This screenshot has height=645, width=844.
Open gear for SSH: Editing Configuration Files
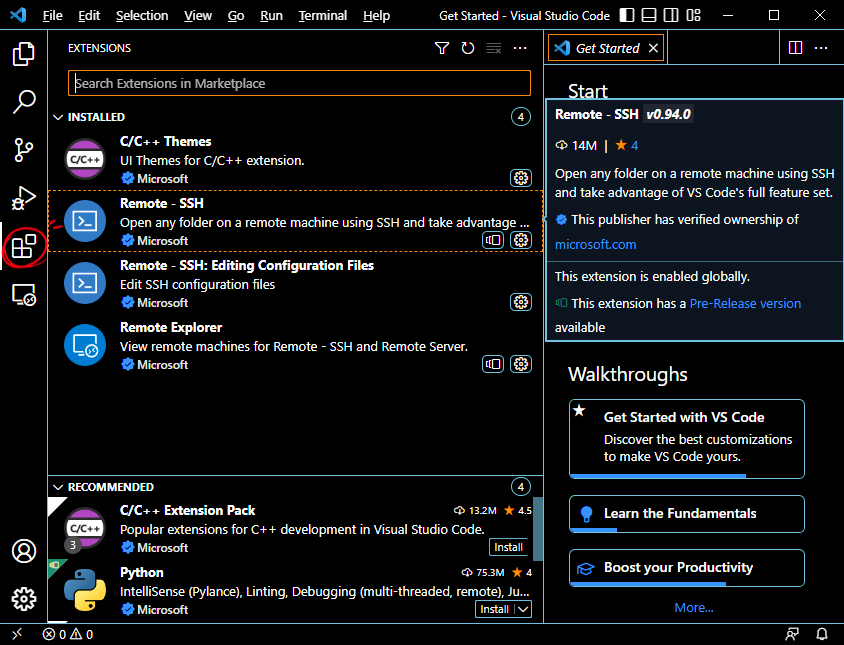click(x=521, y=302)
